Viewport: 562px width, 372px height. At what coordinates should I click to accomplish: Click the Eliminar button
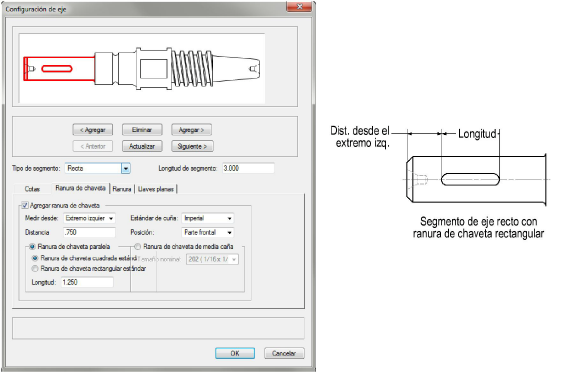tap(142, 130)
